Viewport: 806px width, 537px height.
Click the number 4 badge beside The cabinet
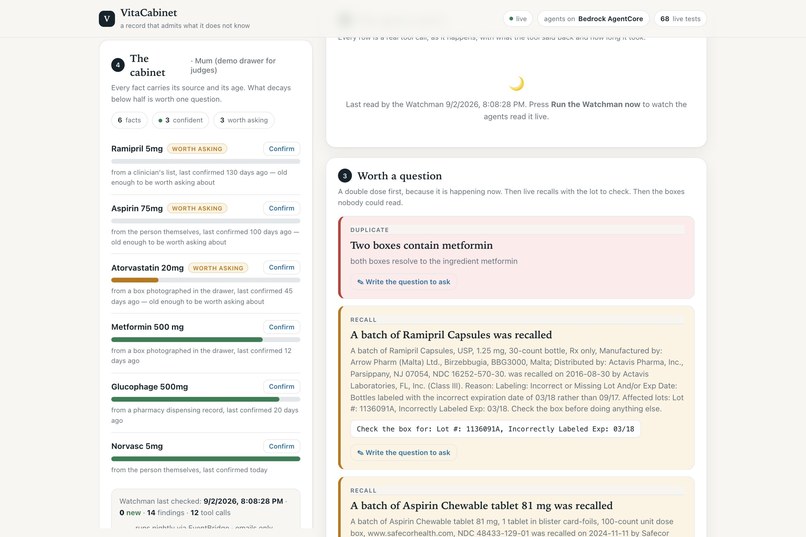coord(118,65)
